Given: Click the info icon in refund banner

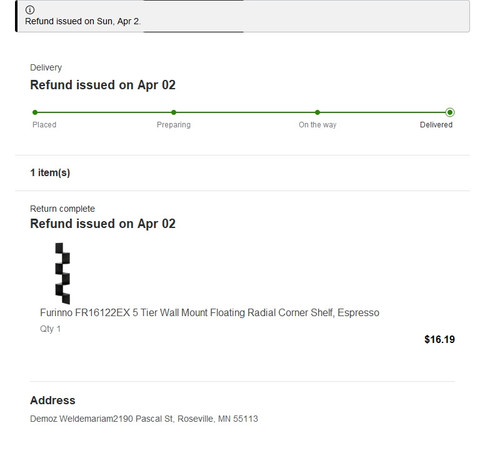Looking at the screenshot, I should [30, 10].
